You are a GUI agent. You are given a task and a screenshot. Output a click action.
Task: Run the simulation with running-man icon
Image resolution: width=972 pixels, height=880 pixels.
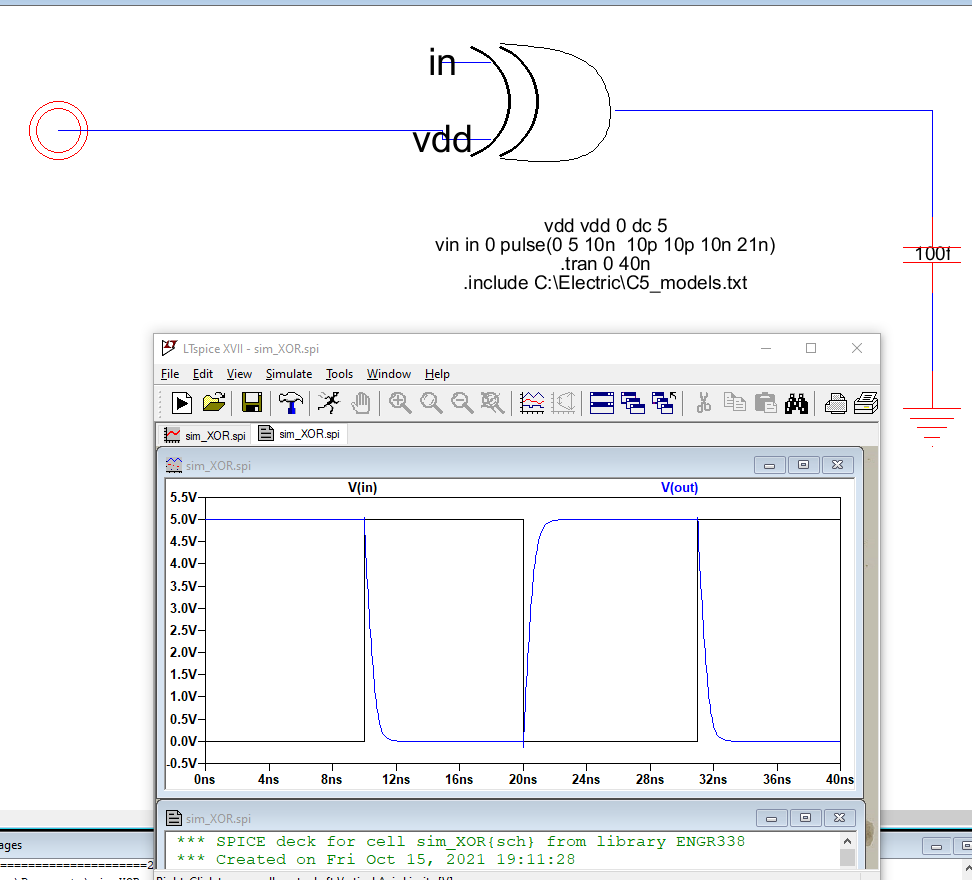[328, 403]
